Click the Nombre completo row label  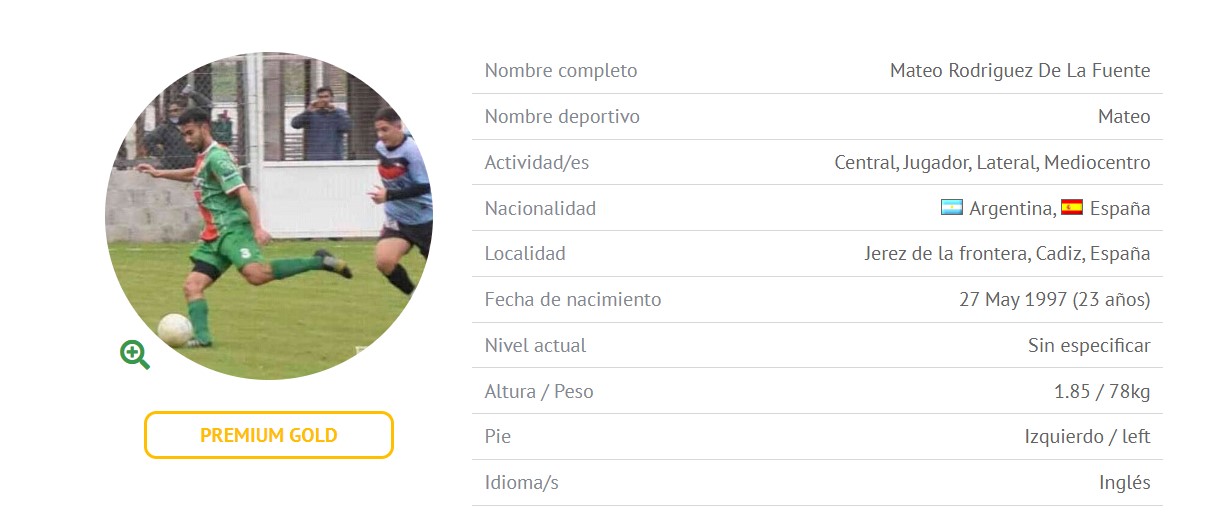pos(561,70)
